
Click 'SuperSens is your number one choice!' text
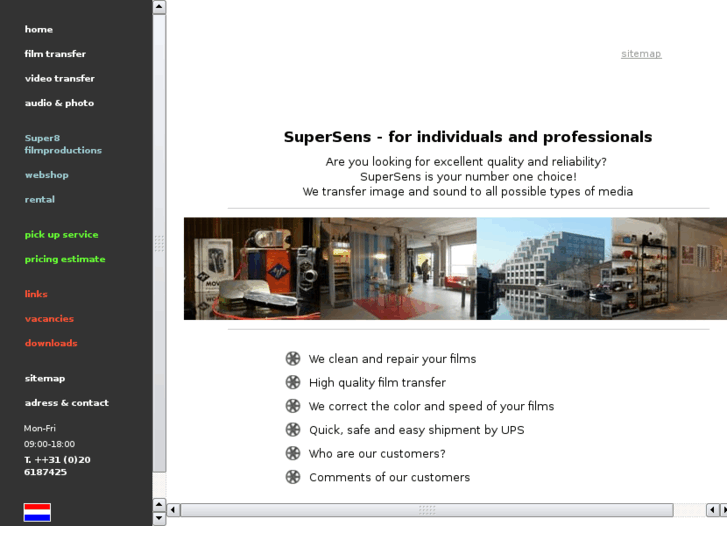tap(468, 177)
